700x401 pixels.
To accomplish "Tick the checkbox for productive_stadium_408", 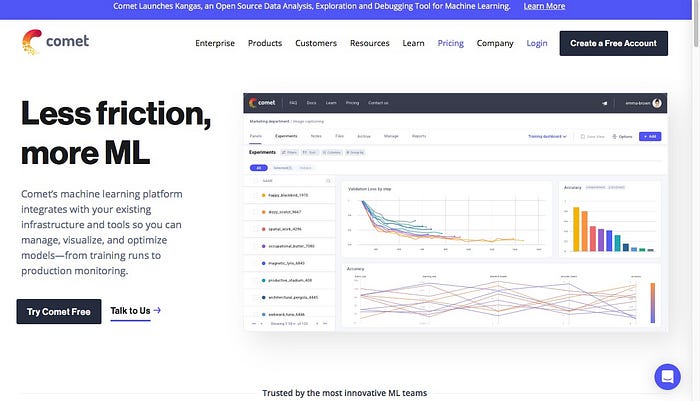I will [255, 280].
